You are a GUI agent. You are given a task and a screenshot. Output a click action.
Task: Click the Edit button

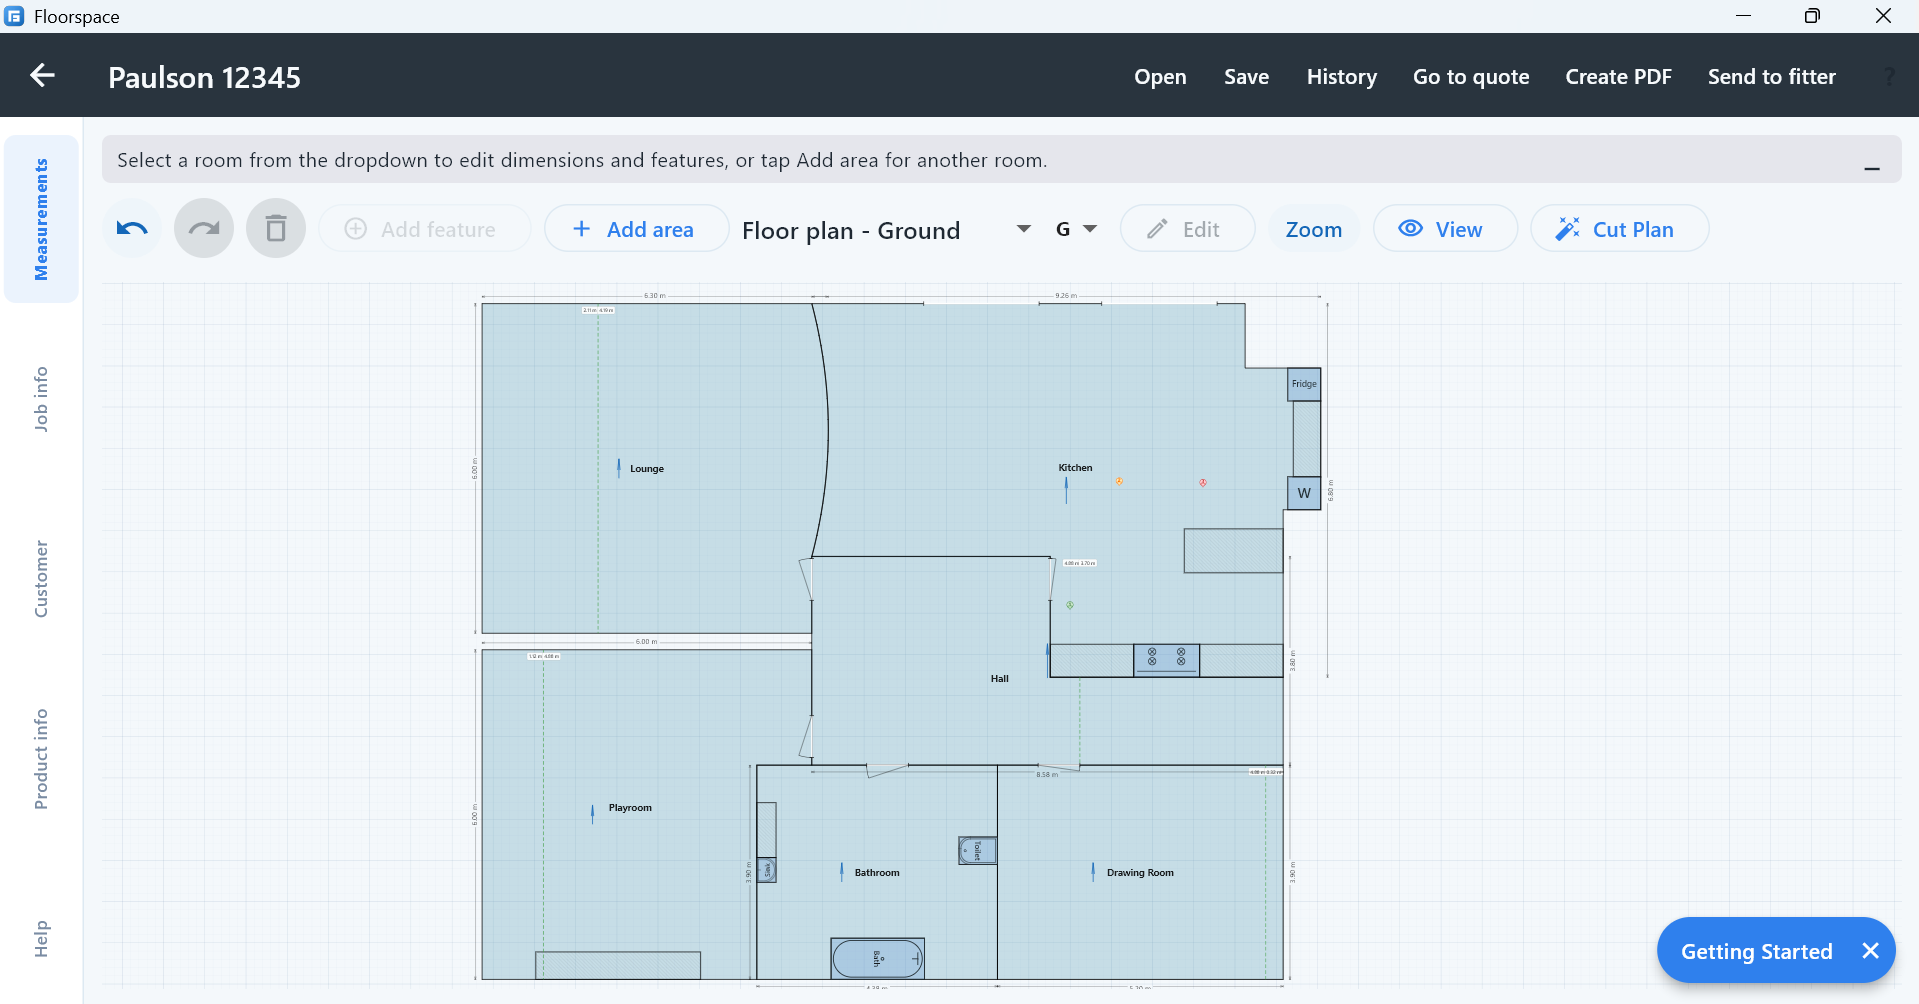(1187, 229)
